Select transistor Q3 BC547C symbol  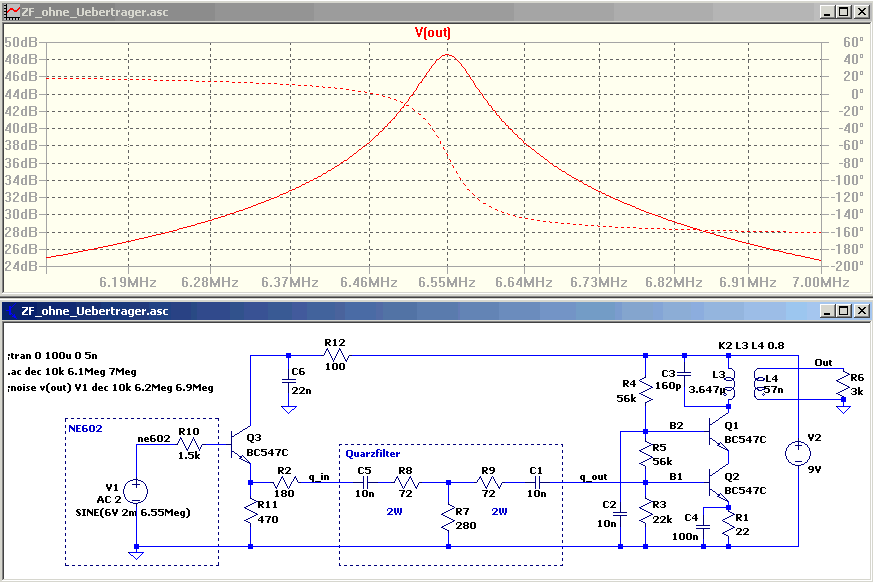241,446
